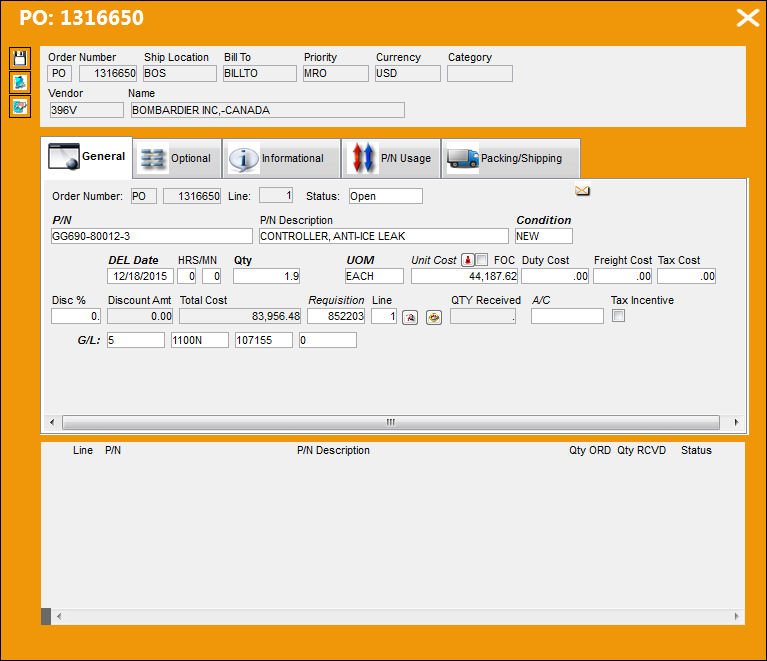Image resolution: width=767 pixels, height=661 pixels.
Task: Click General panel scrollbar left arrow
Action: coord(52,422)
